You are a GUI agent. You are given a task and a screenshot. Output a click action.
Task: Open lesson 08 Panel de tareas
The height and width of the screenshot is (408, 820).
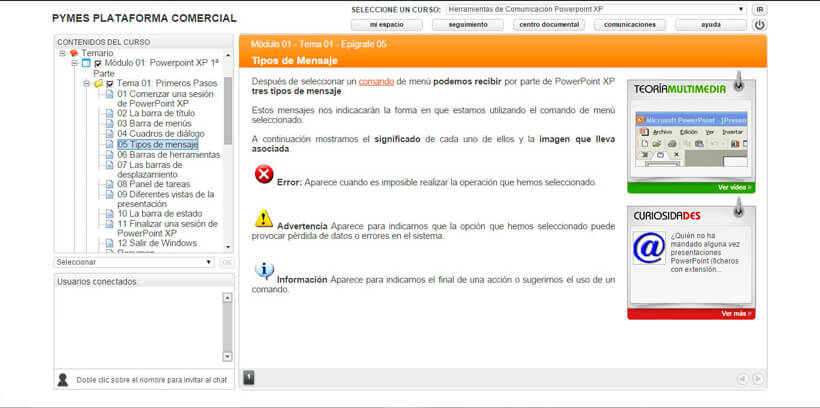(x=154, y=185)
